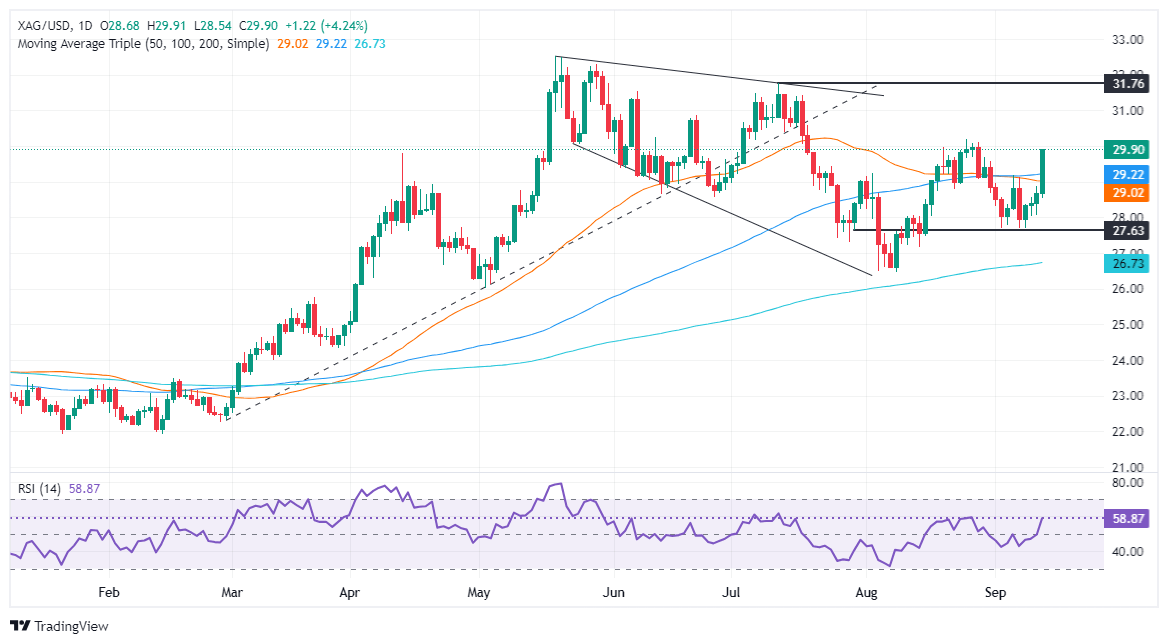Click the Feb date axis label

click(109, 593)
